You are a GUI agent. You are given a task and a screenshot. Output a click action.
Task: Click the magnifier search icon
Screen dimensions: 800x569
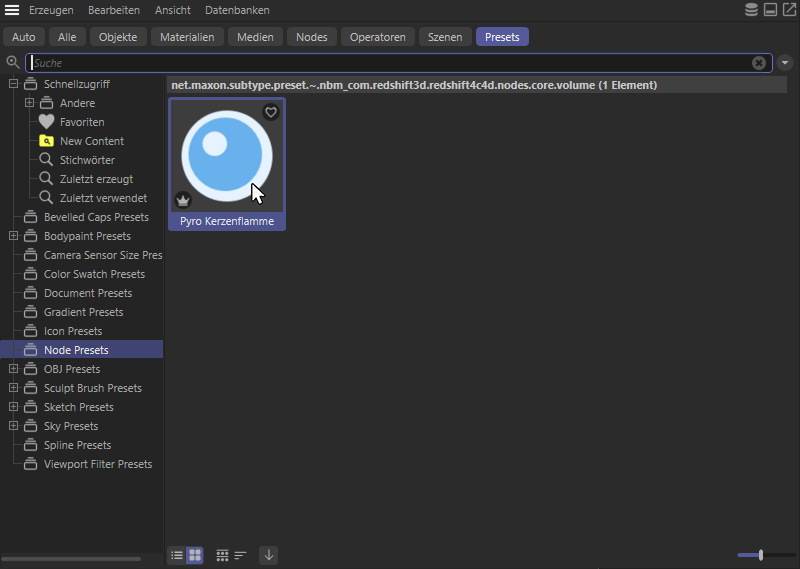pyautogui.click(x=13, y=62)
